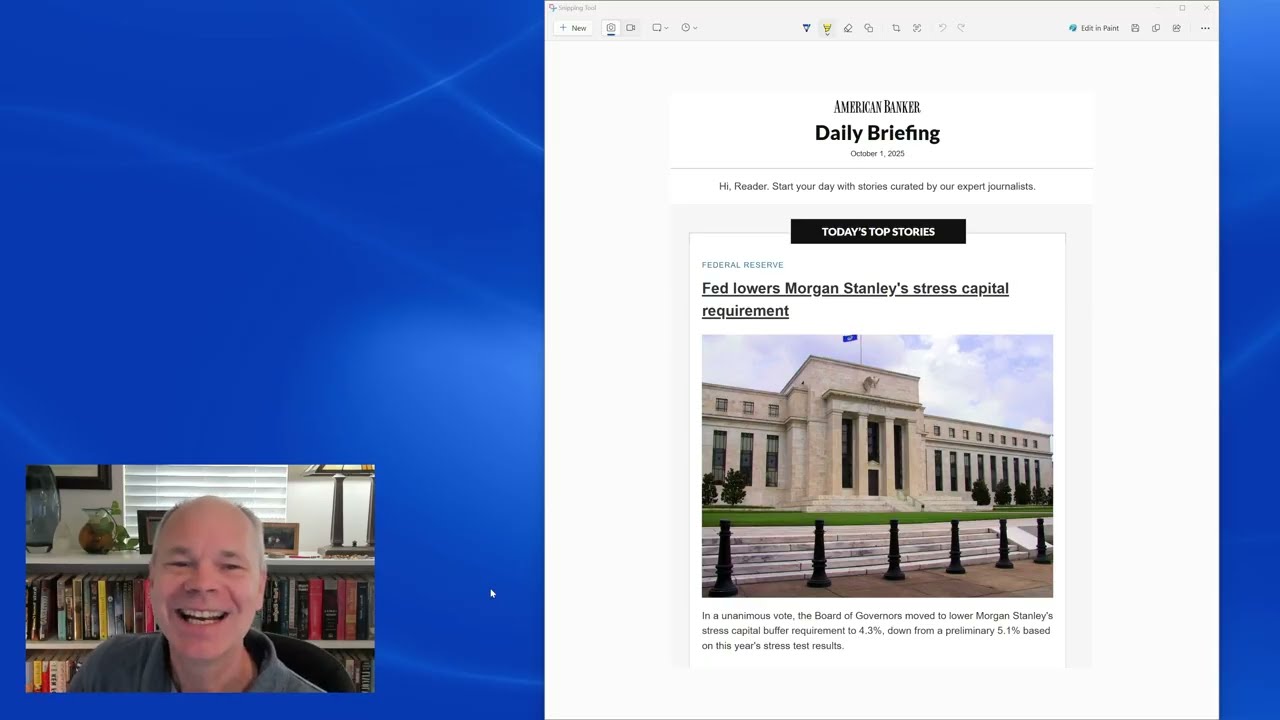Viewport: 1280px width, 720px height.
Task: Open the text actions tool
Action: click(x=917, y=28)
